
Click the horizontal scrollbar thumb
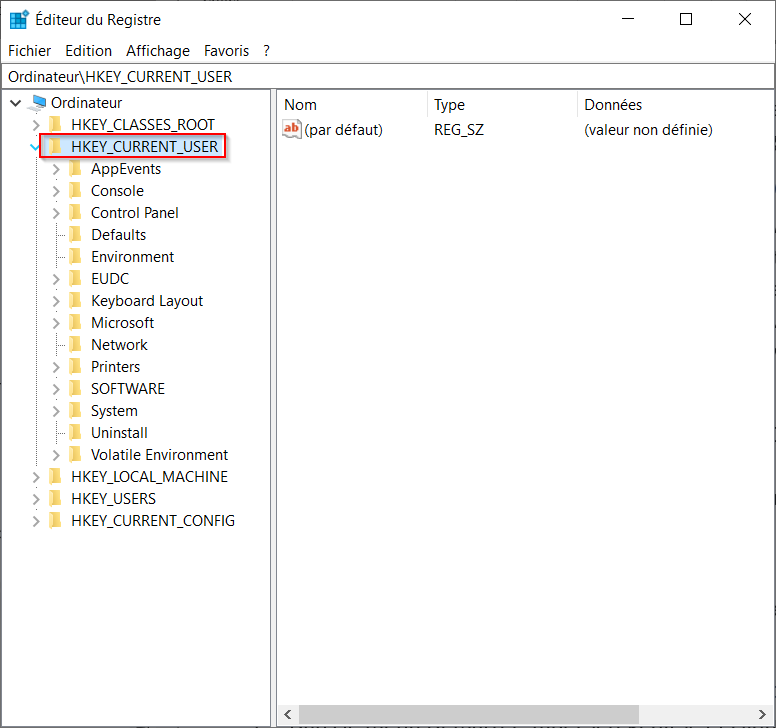468,714
